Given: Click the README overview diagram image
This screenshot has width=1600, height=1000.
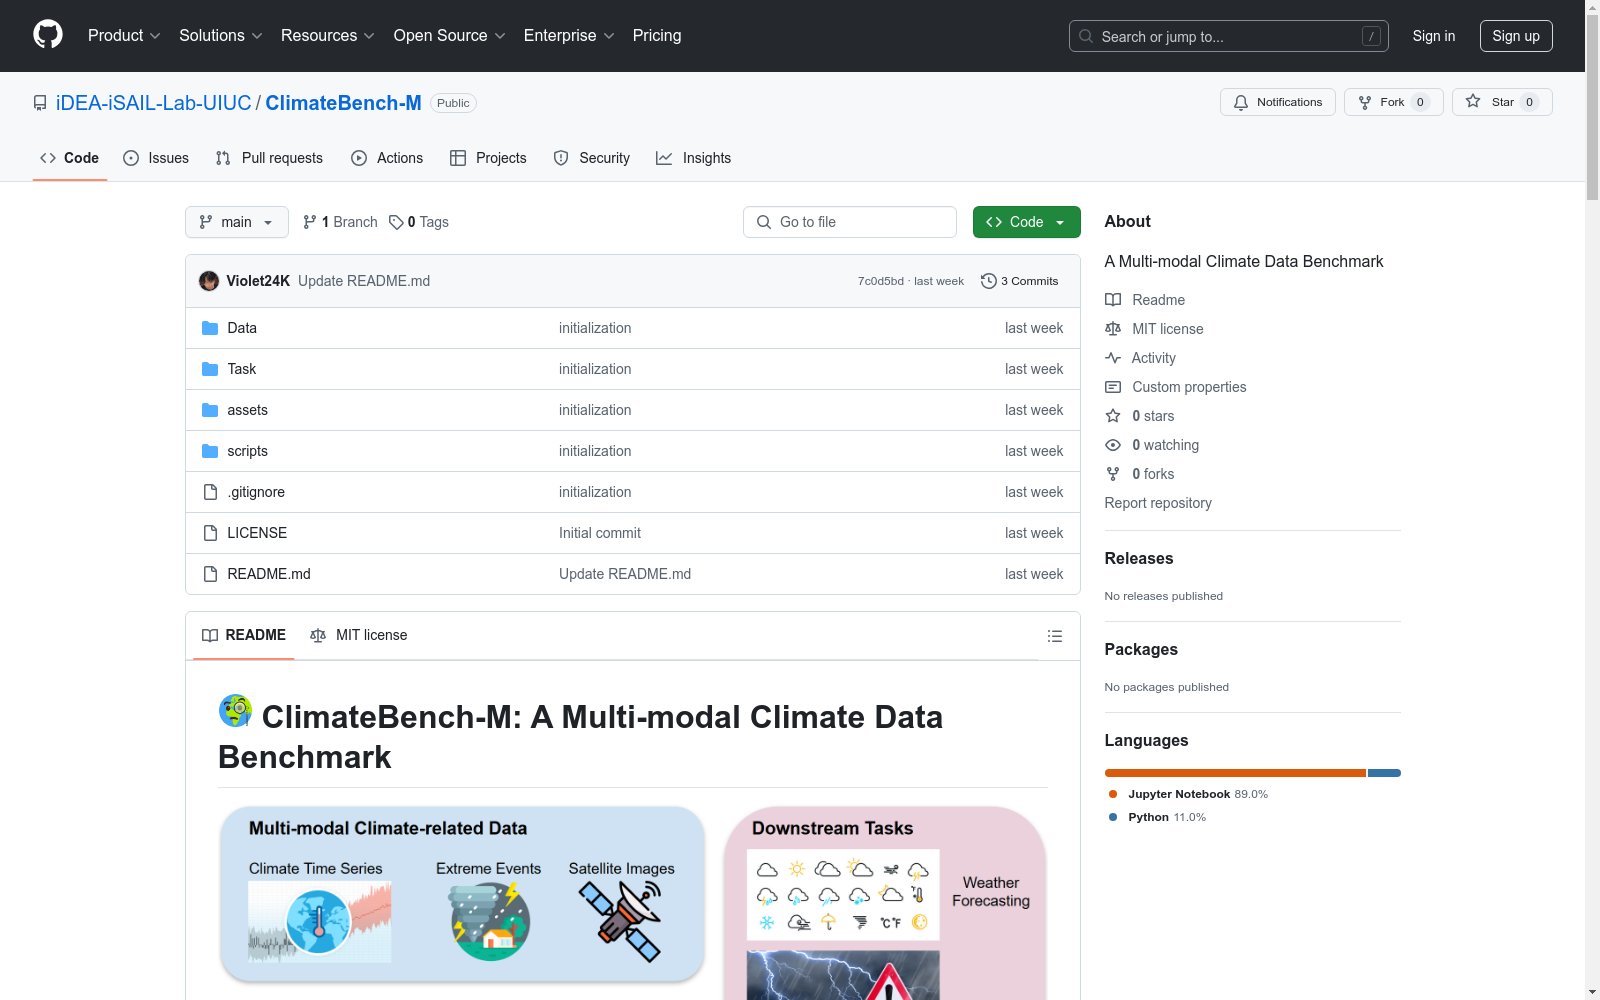Looking at the screenshot, I should pyautogui.click(x=633, y=902).
